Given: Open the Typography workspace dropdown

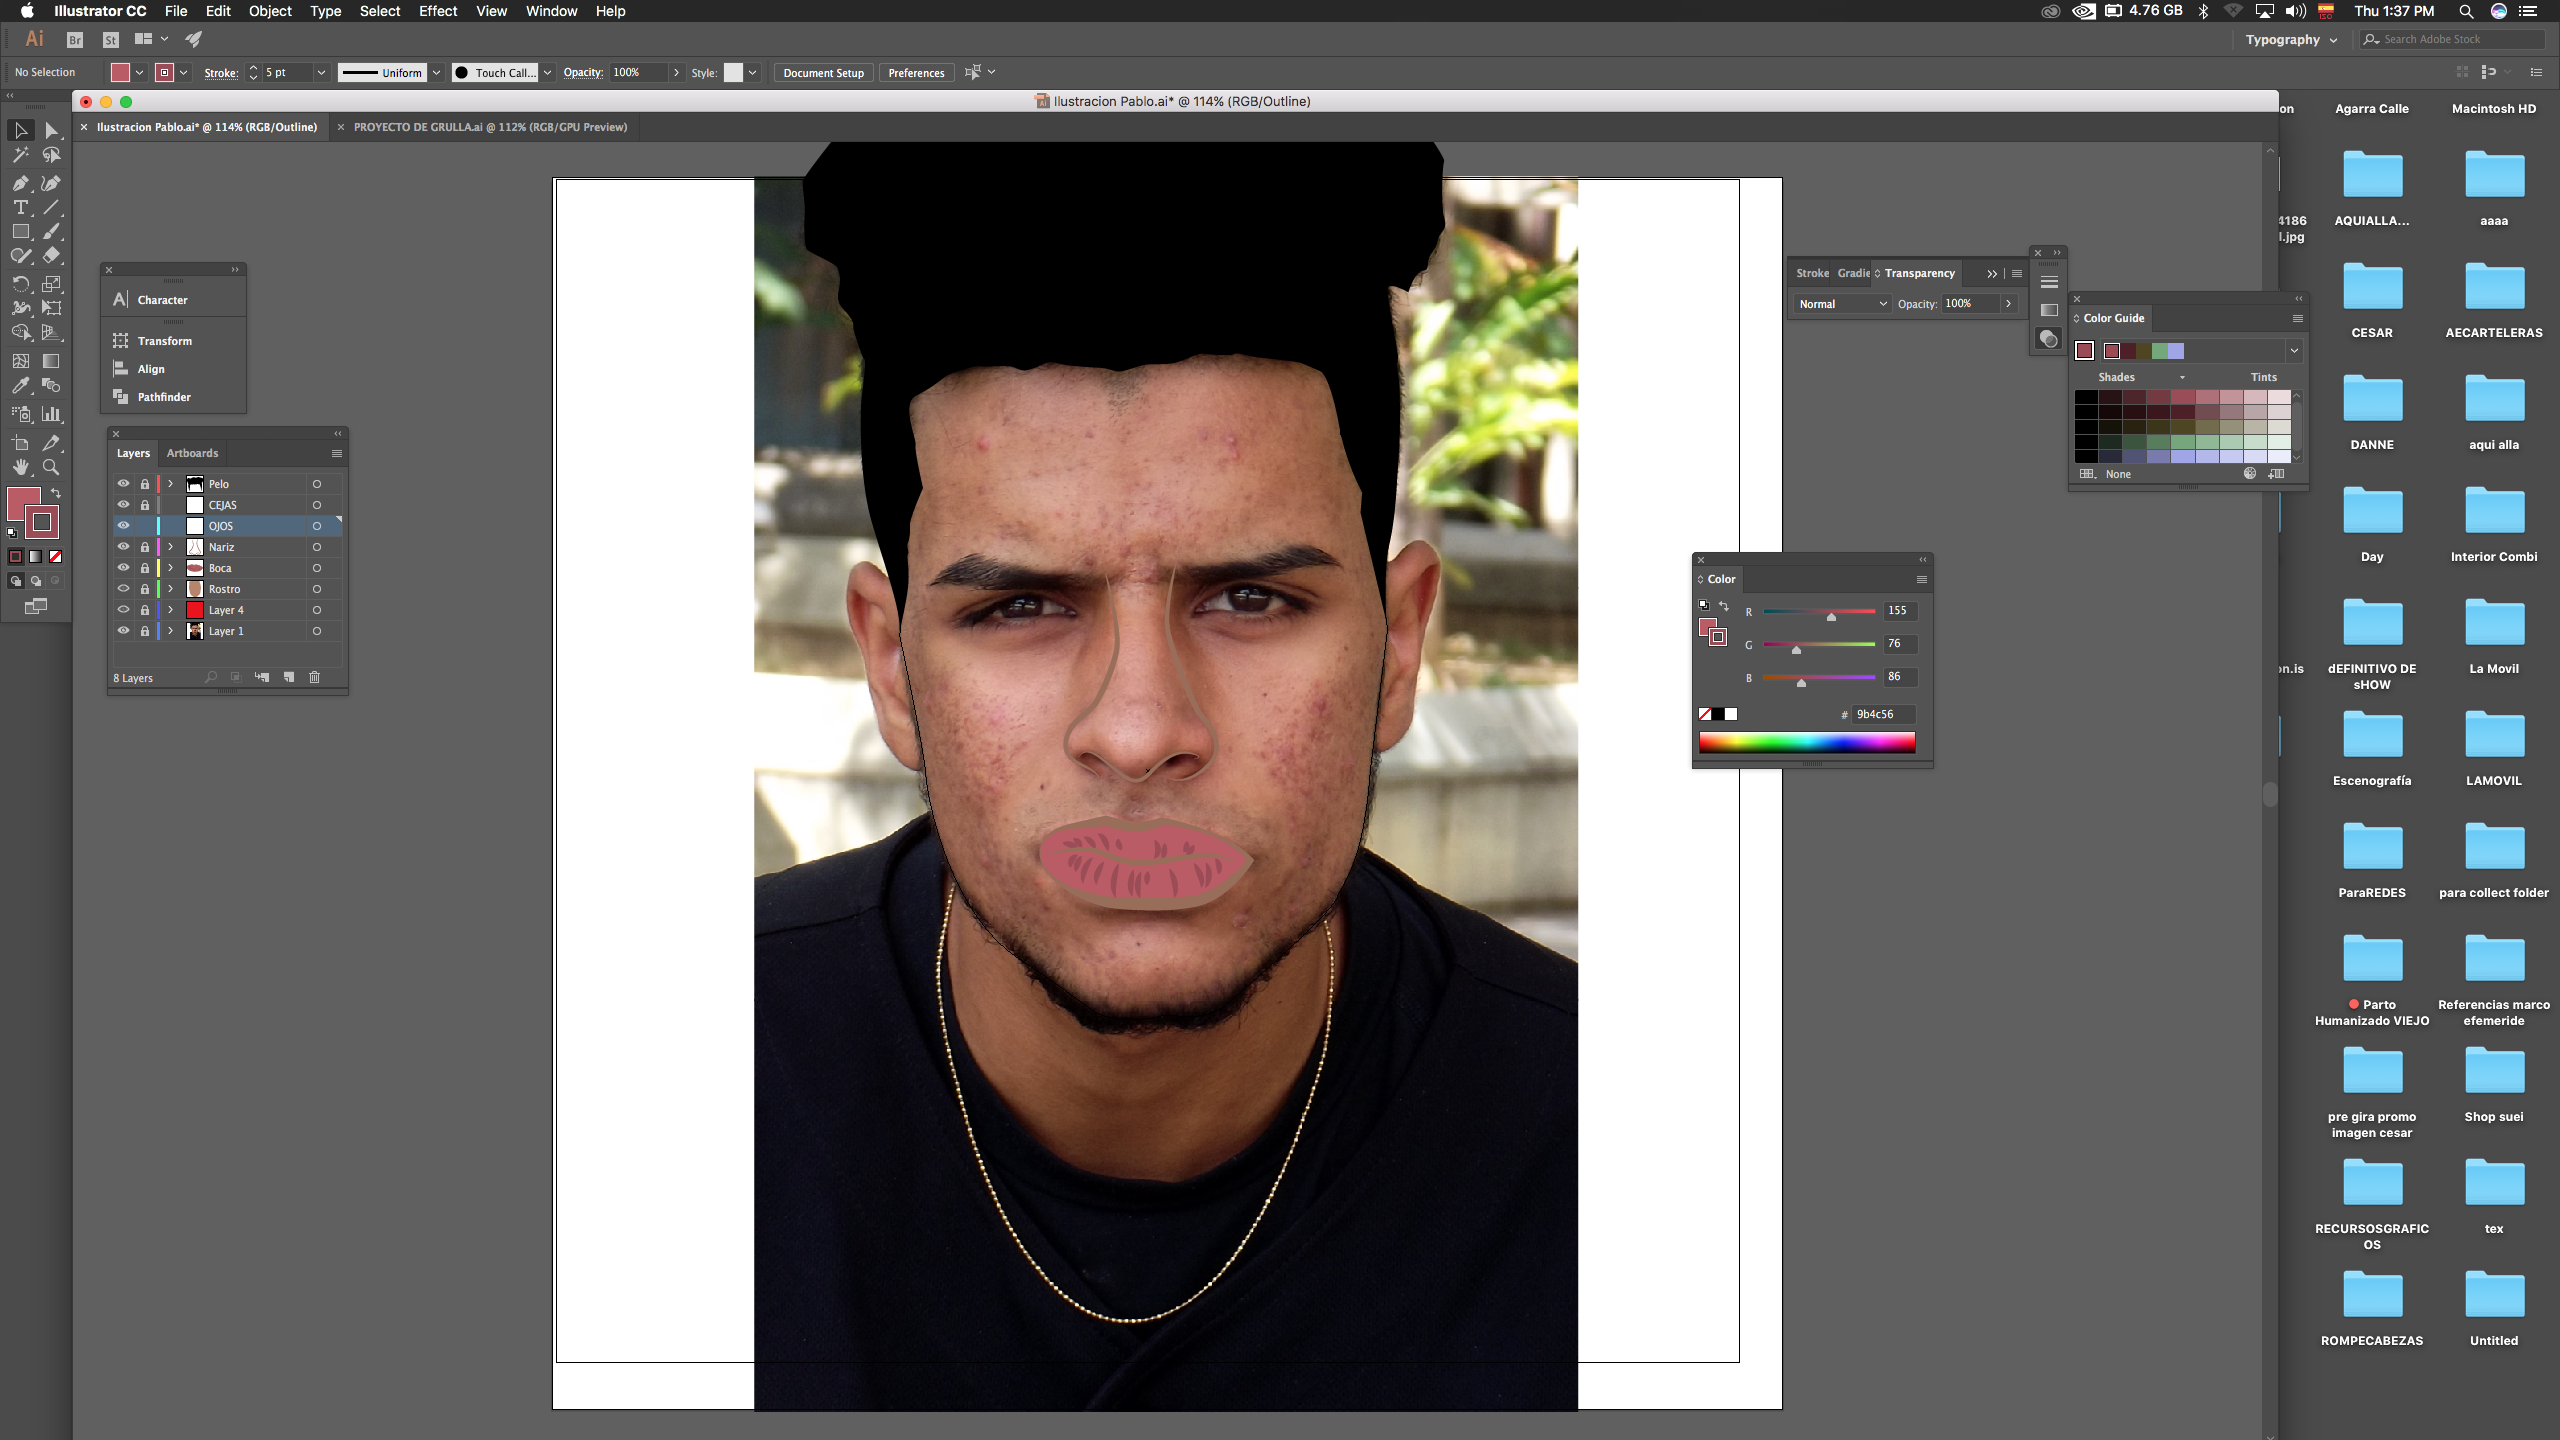Looking at the screenshot, I should [x=2290, y=40].
